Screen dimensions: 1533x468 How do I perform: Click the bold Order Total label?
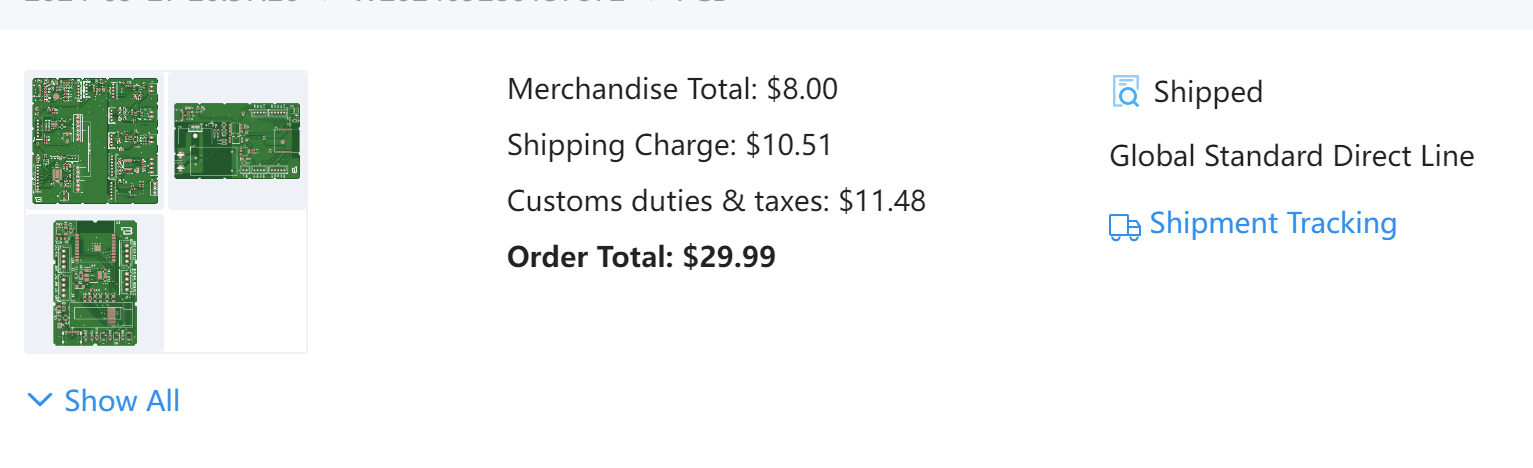click(591, 257)
